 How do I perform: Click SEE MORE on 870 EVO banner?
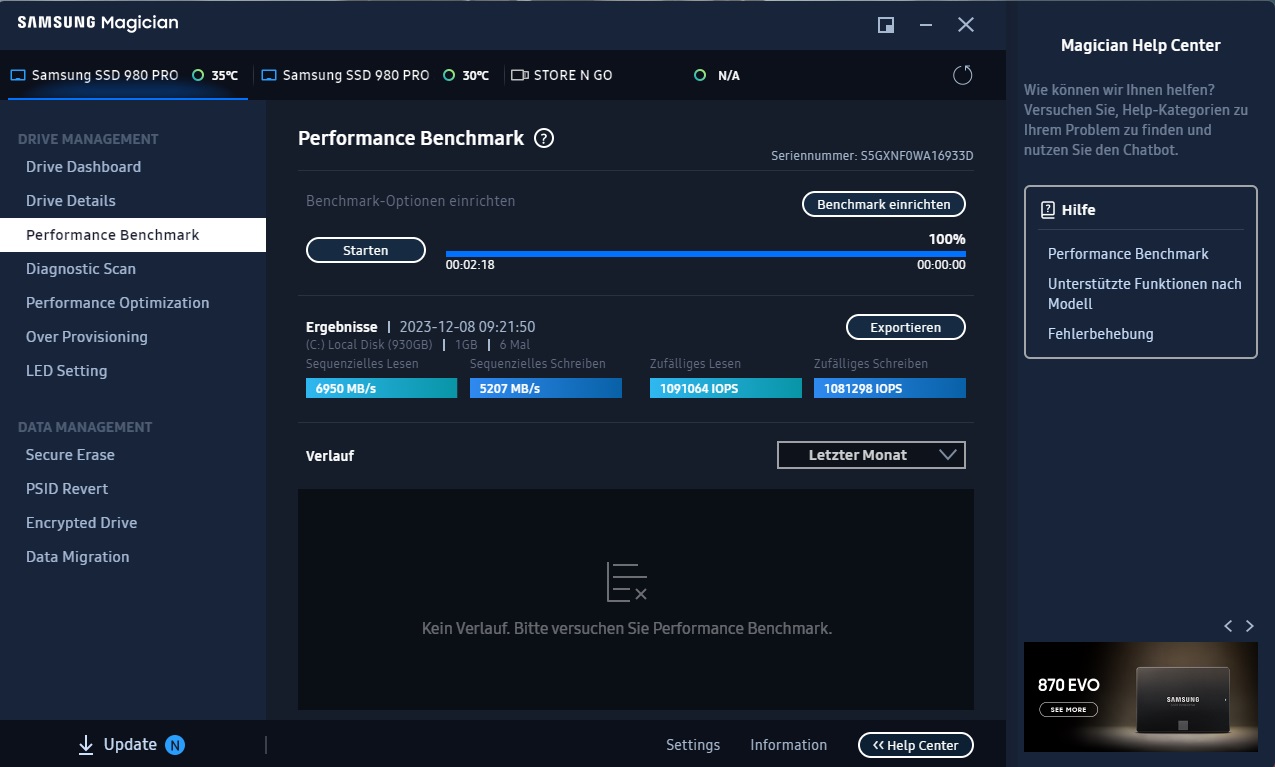tap(1068, 710)
